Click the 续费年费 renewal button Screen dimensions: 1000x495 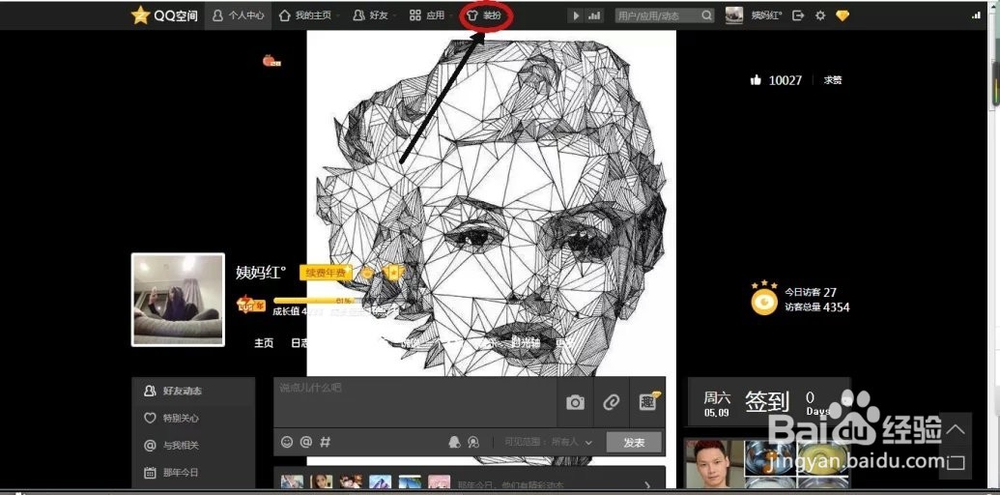click(x=325, y=273)
